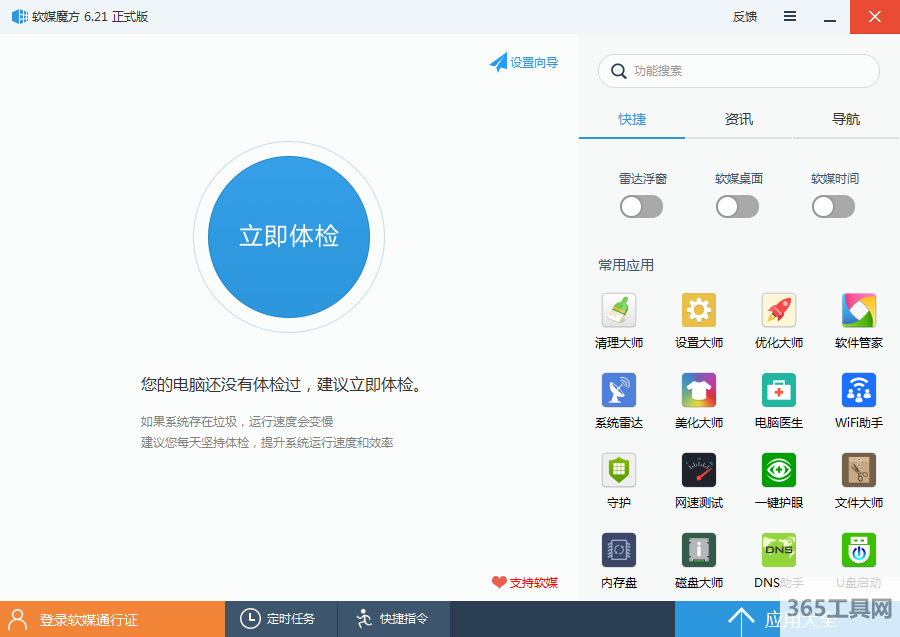Launch 设置大师 gear icon
The width and height of the screenshot is (900, 637).
click(x=698, y=311)
